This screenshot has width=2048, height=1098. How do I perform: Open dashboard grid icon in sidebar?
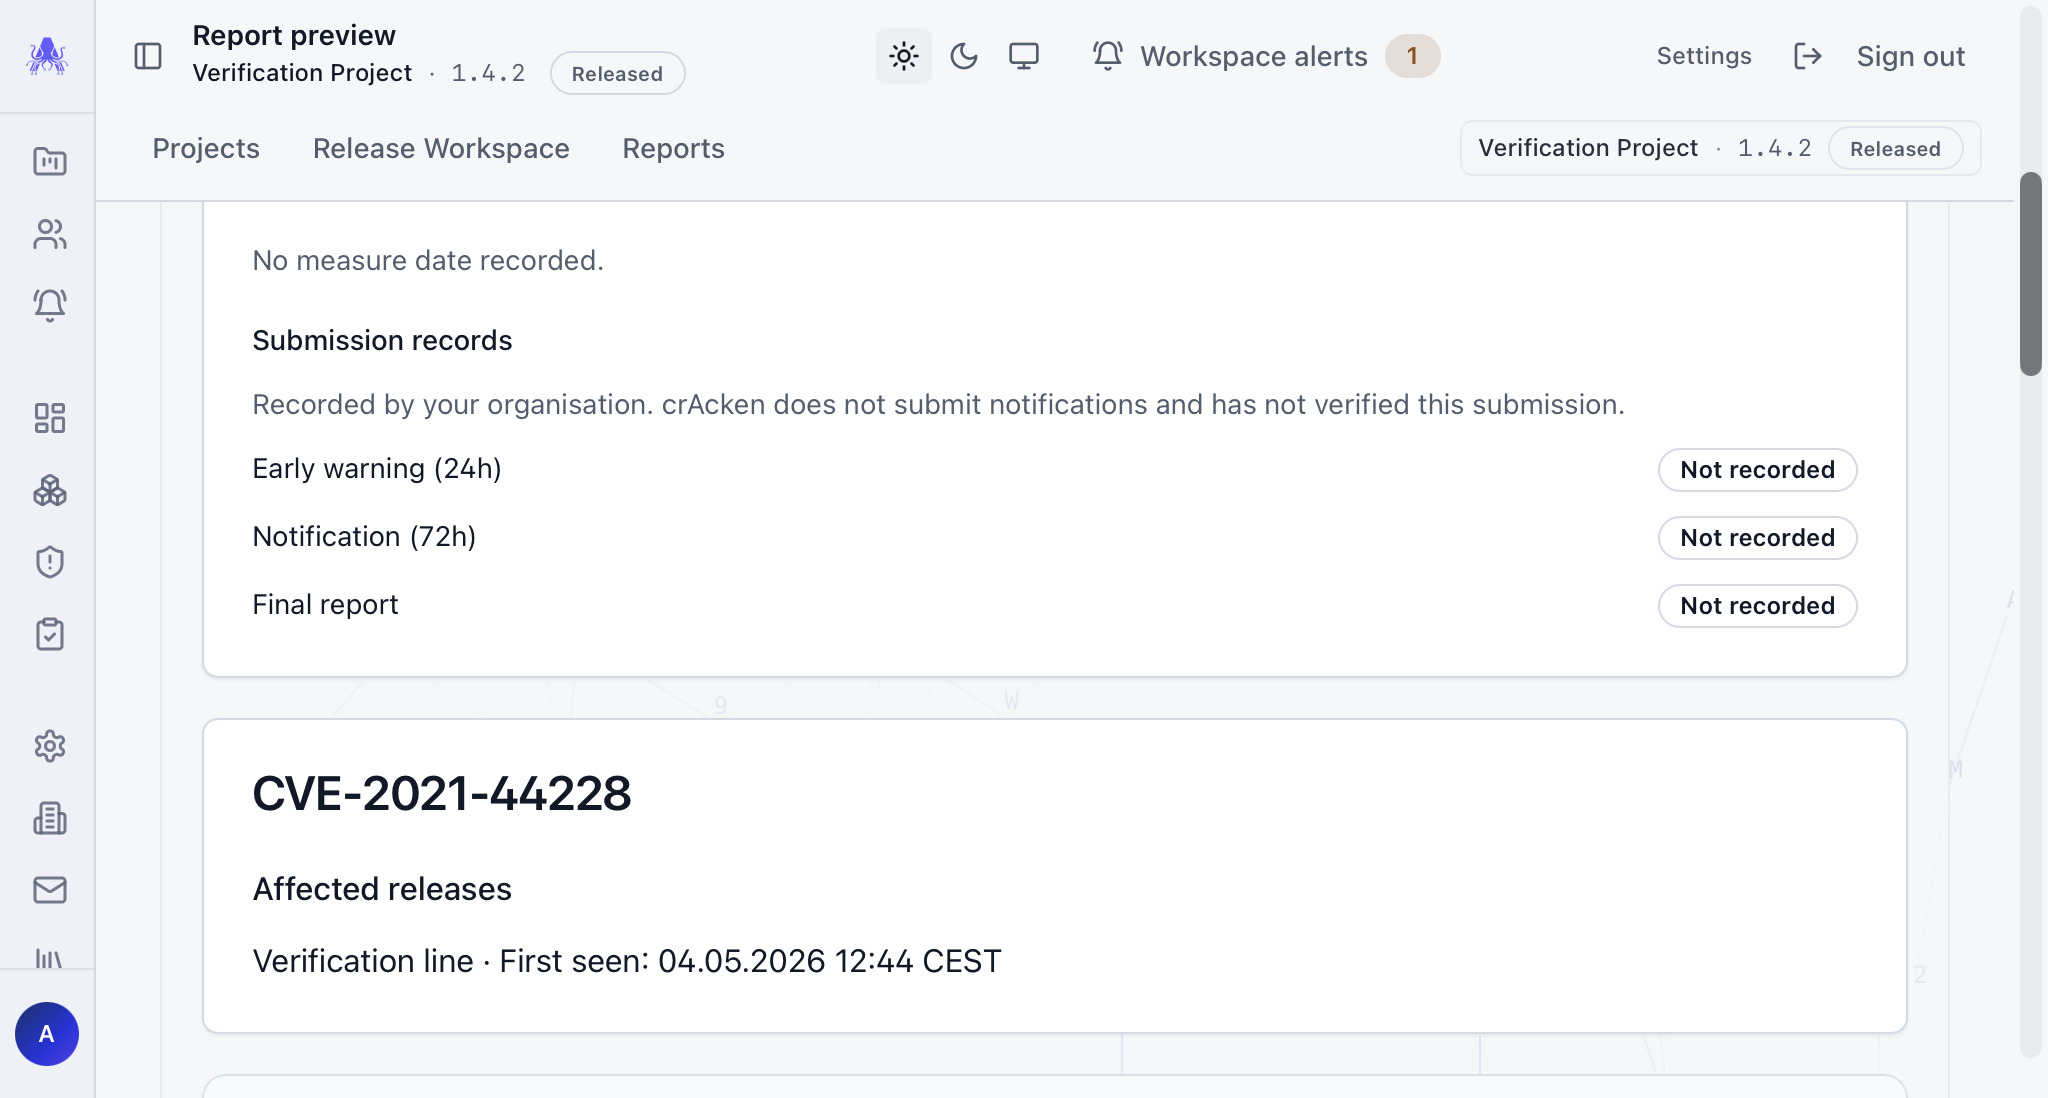pos(50,418)
